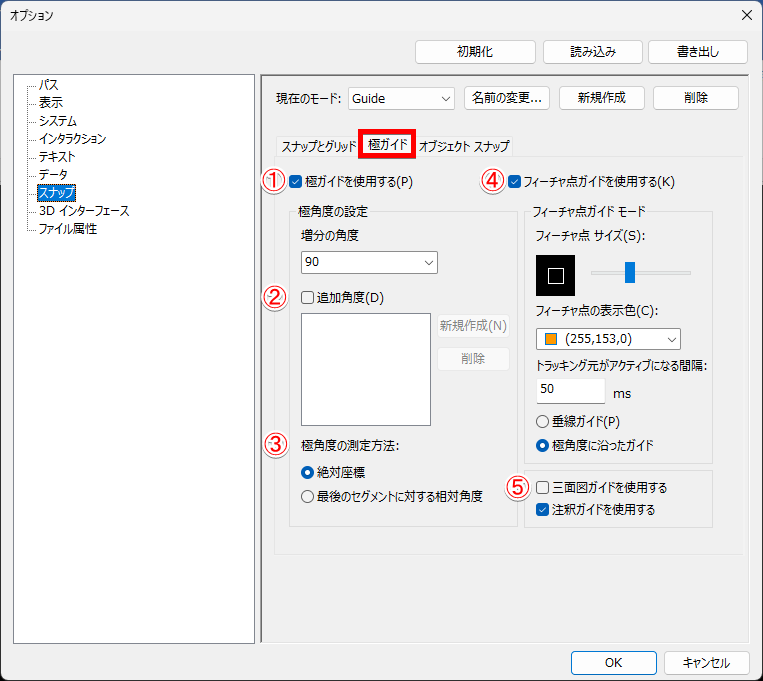Click the 読み込み button
The height and width of the screenshot is (681, 763).
pos(593,52)
